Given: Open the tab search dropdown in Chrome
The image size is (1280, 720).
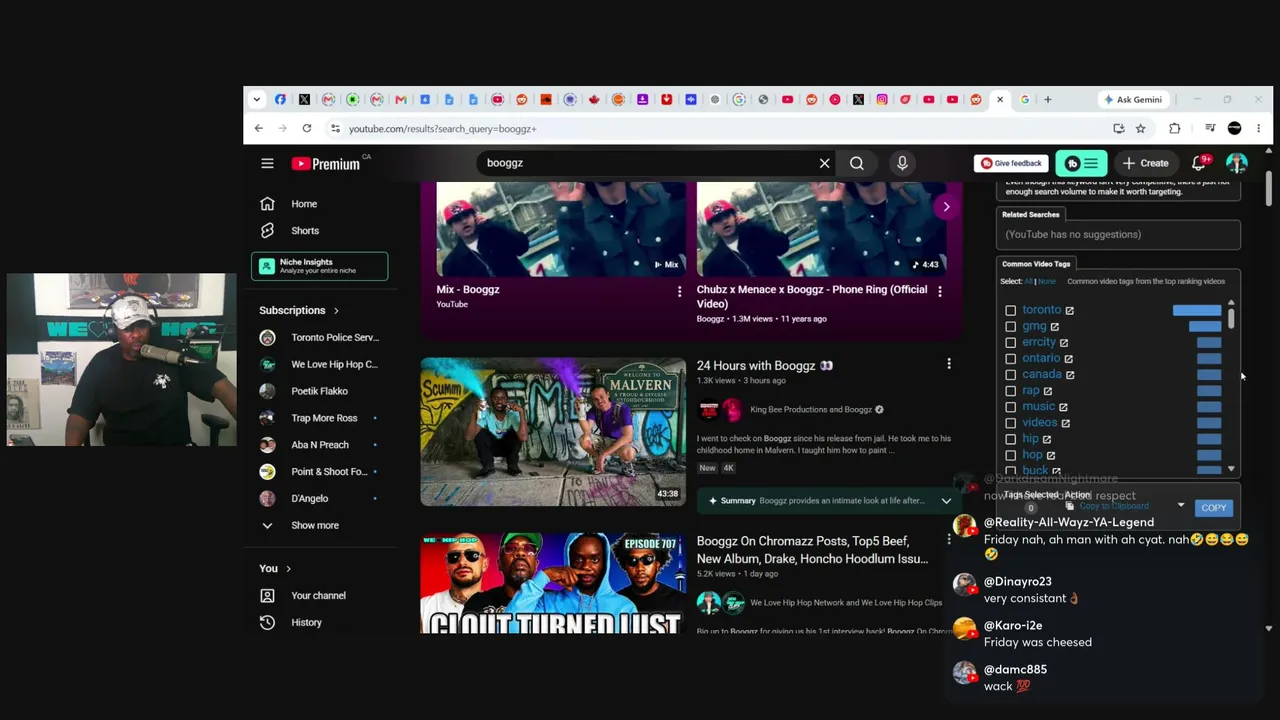Looking at the screenshot, I should pyautogui.click(x=257, y=99).
